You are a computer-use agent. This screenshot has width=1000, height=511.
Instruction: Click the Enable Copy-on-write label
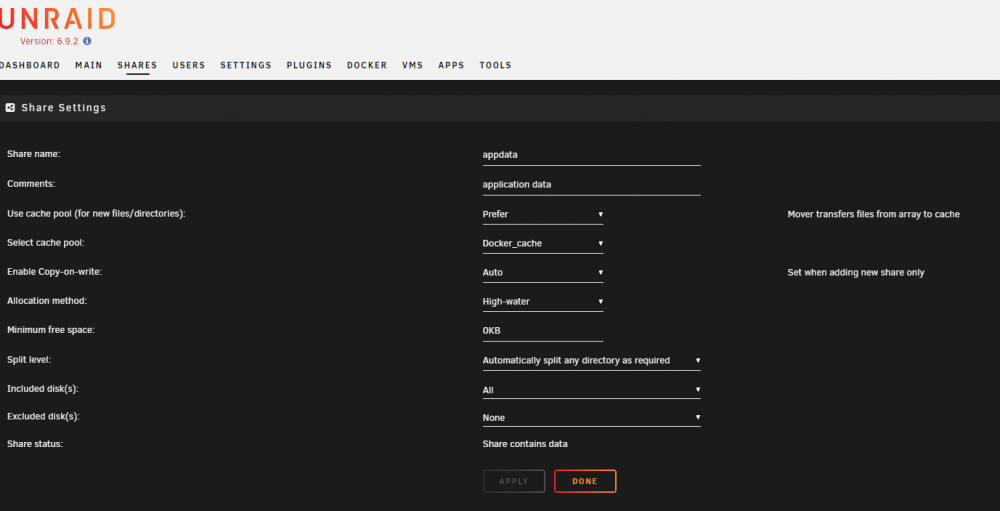[x=55, y=272]
